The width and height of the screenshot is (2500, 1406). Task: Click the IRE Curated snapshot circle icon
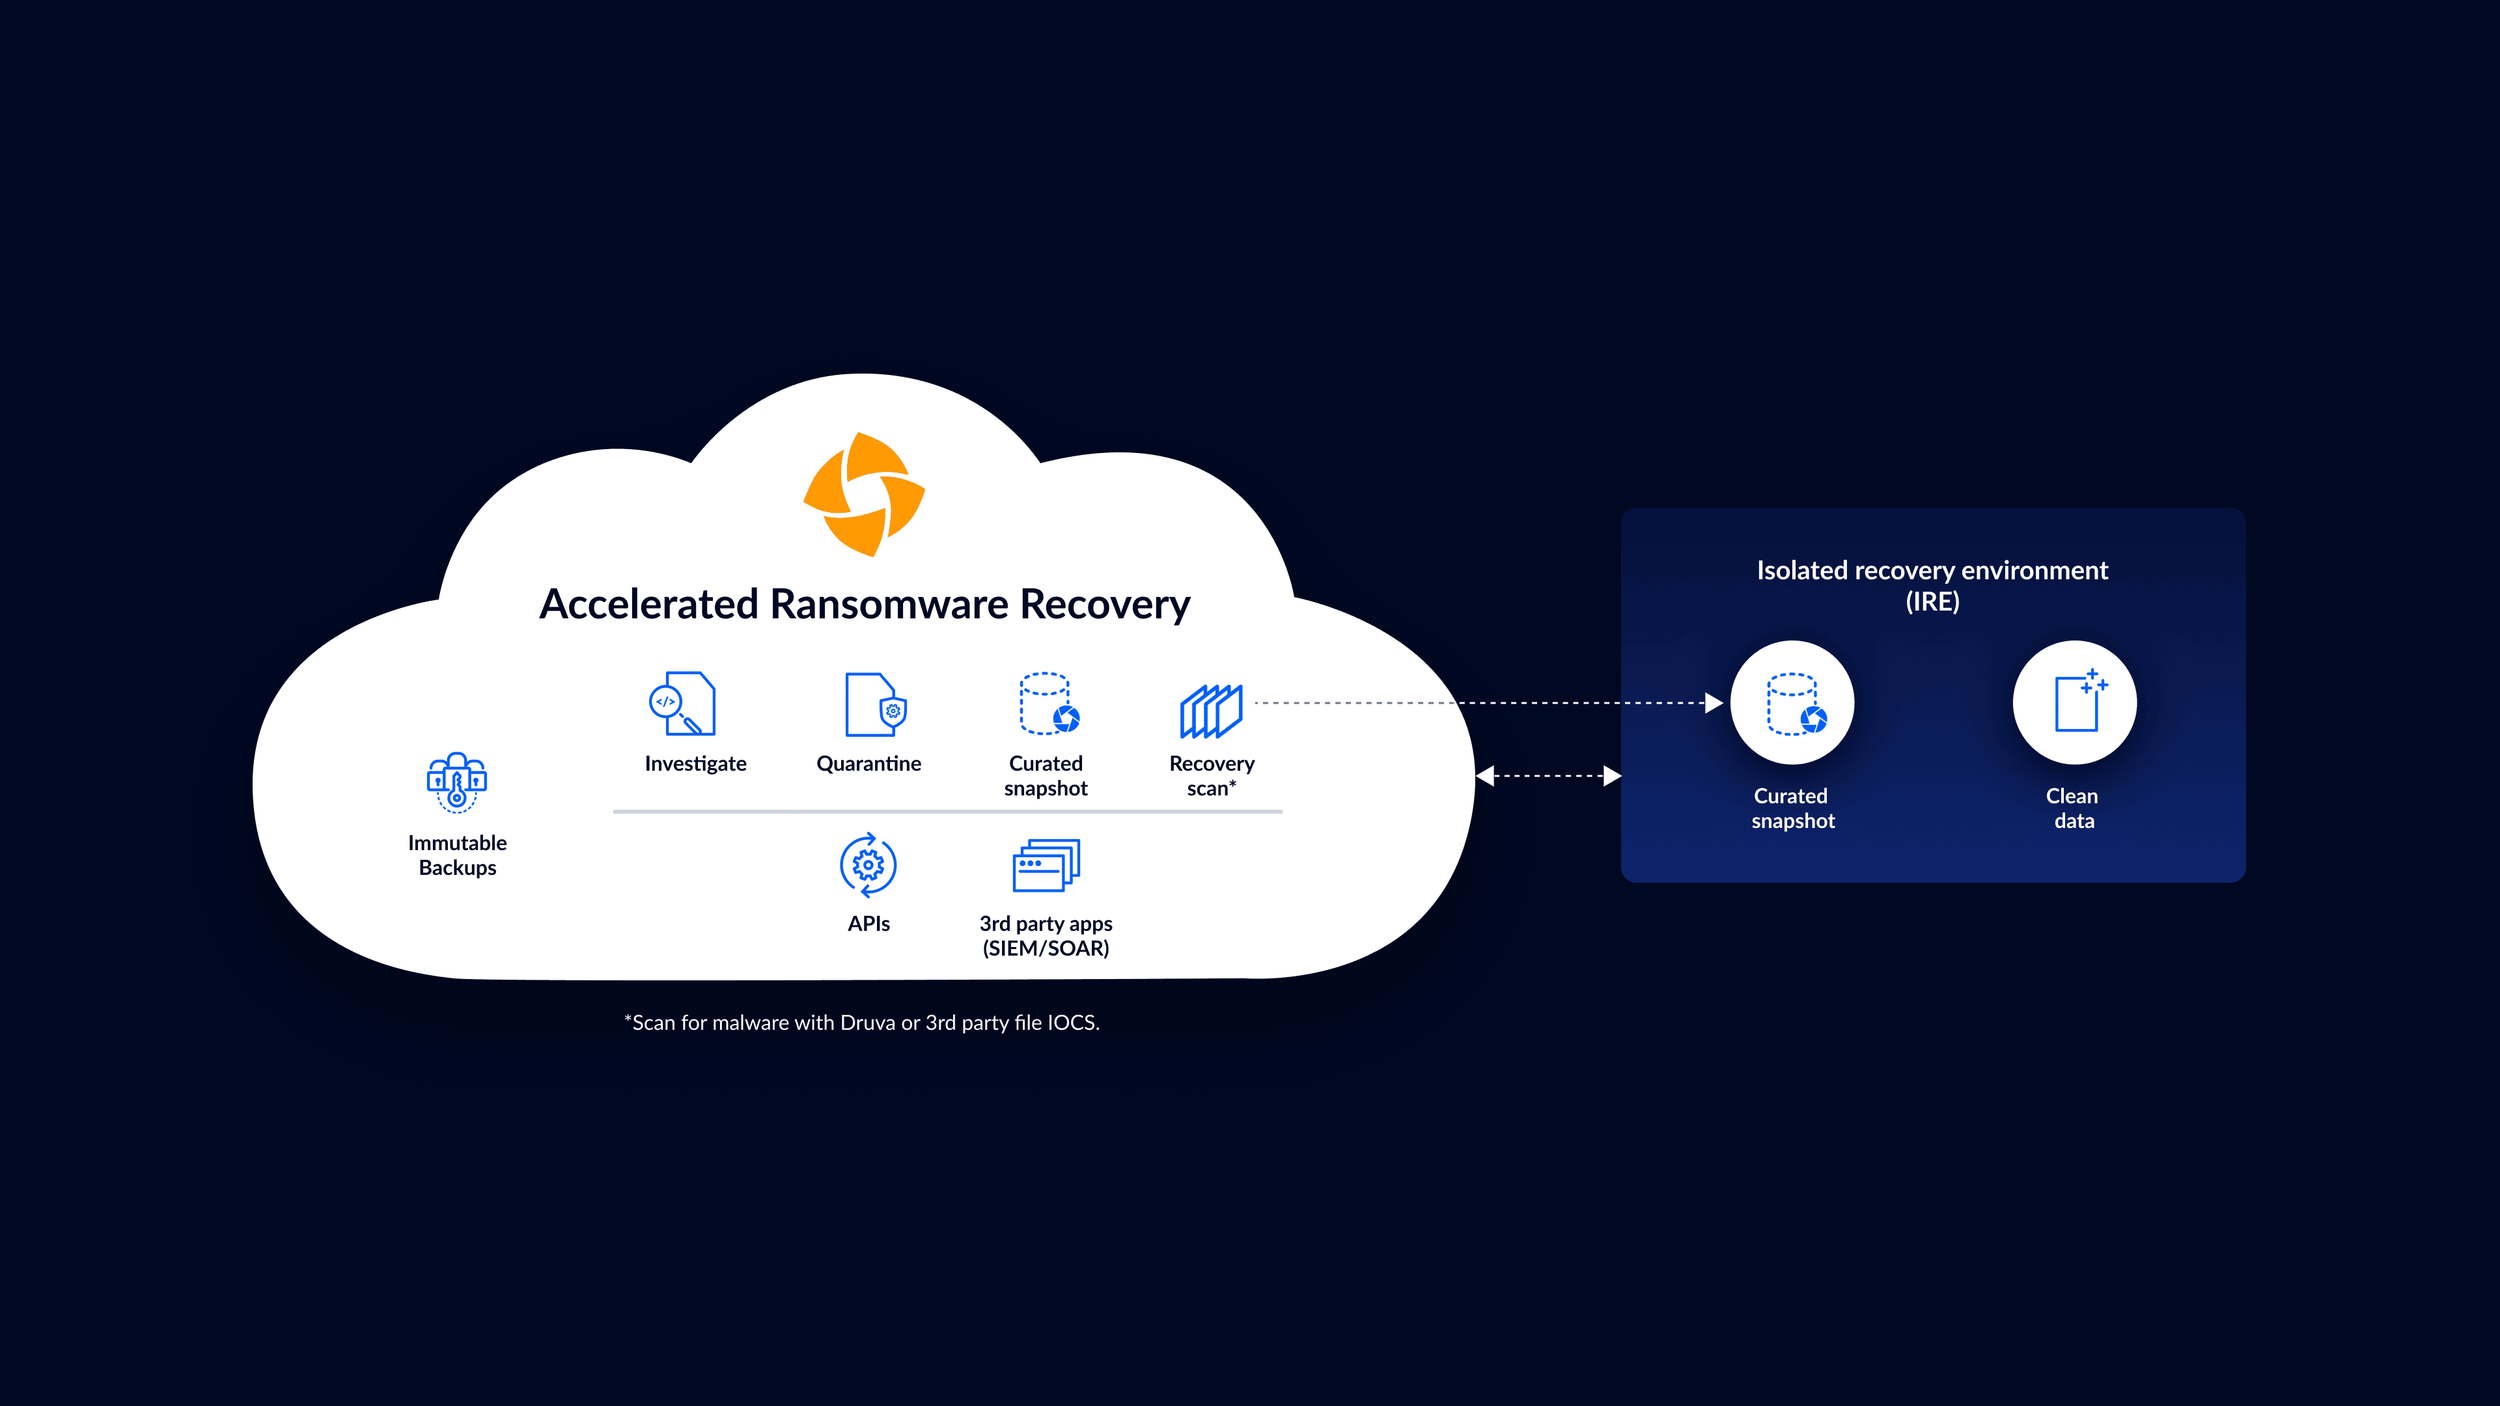click(1792, 703)
